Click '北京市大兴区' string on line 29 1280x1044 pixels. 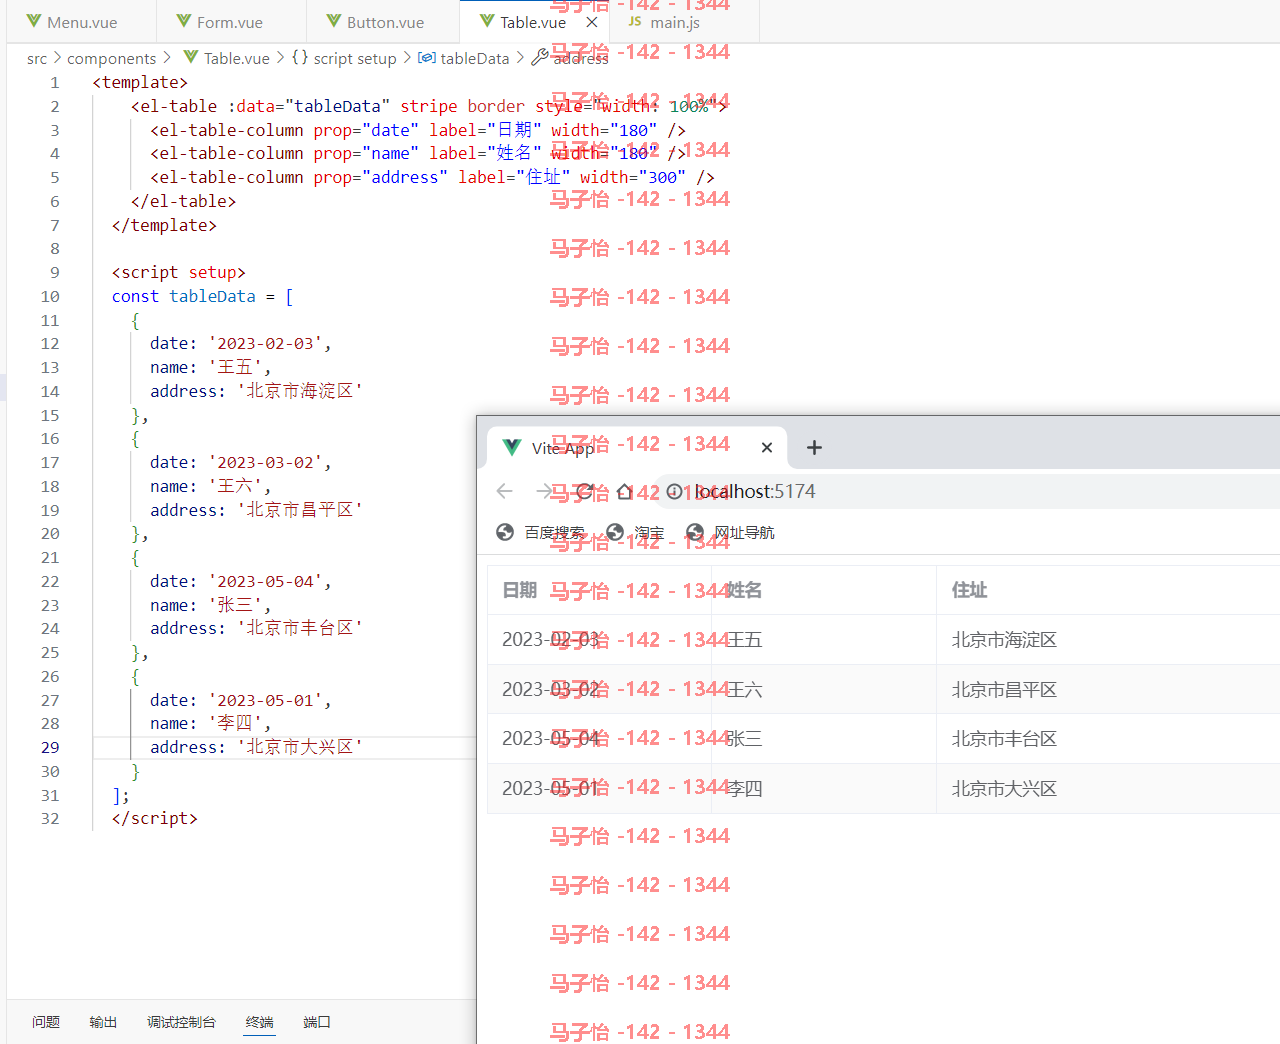click(x=300, y=747)
